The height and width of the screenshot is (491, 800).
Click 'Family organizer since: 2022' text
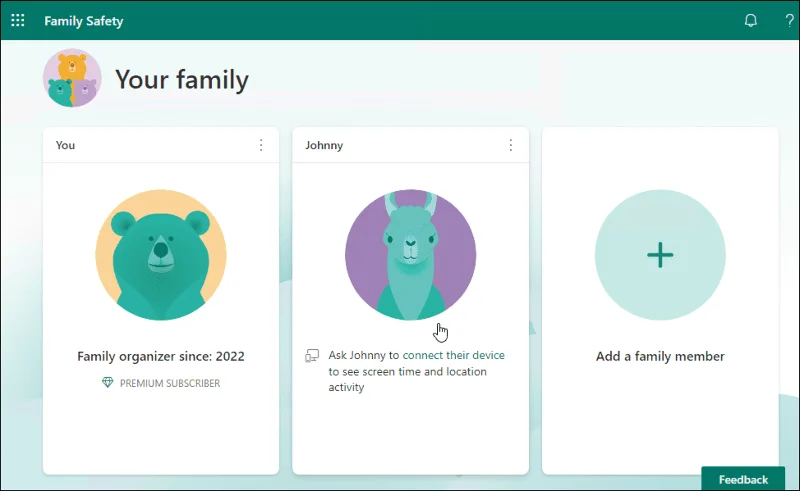tap(161, 356)
